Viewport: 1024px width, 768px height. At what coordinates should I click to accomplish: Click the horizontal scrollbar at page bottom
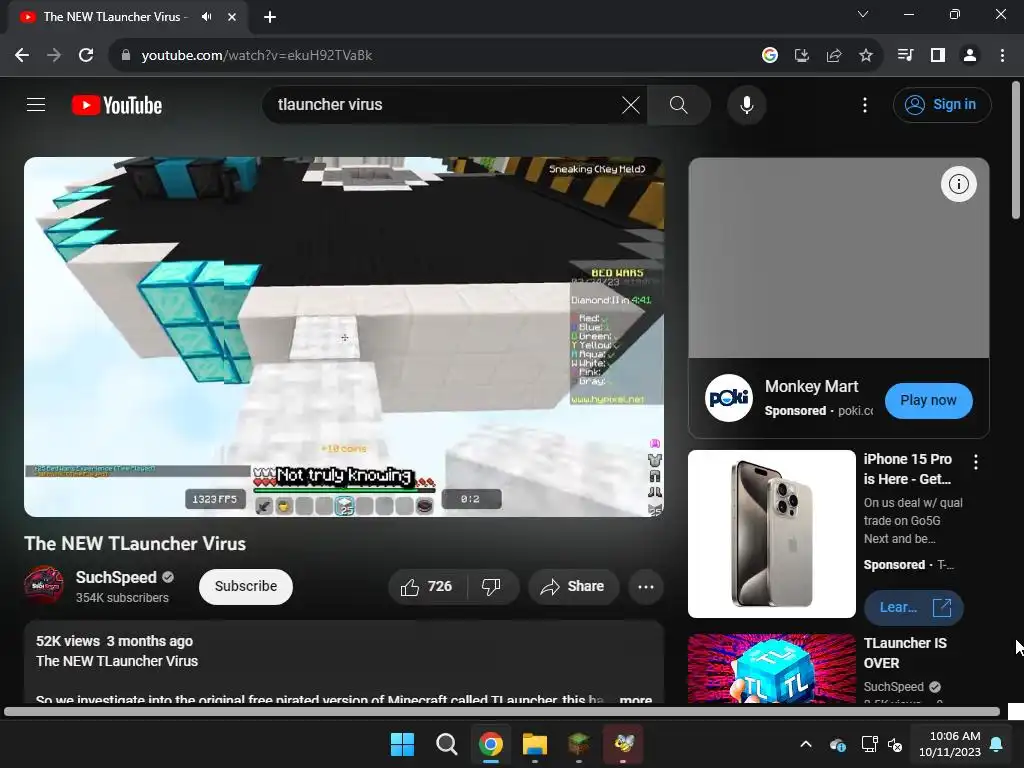tap(502, 711)
